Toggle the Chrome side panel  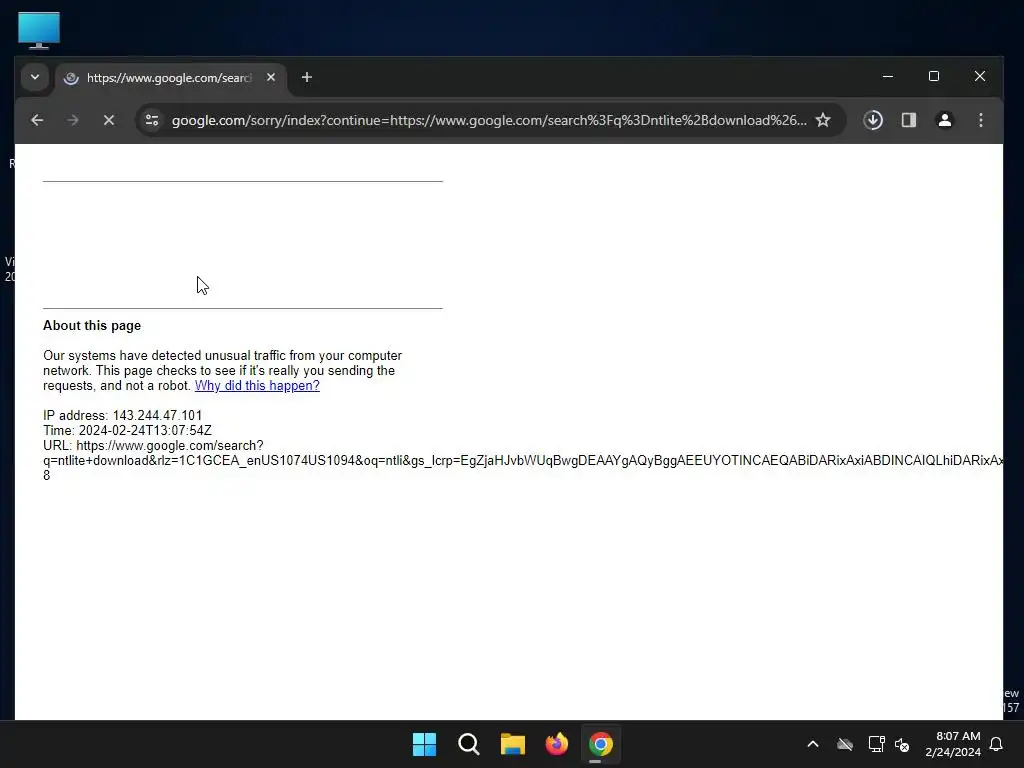coord(908,120)
